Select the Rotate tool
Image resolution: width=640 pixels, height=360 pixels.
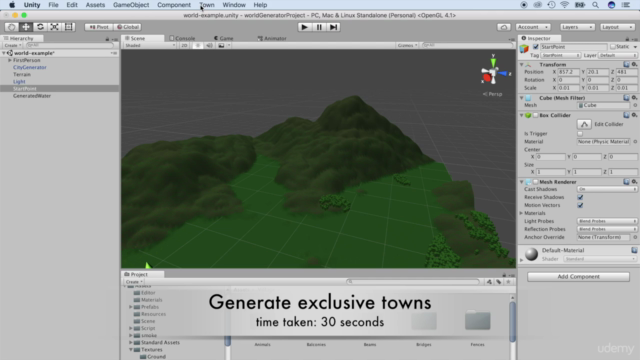coord(40,27)
